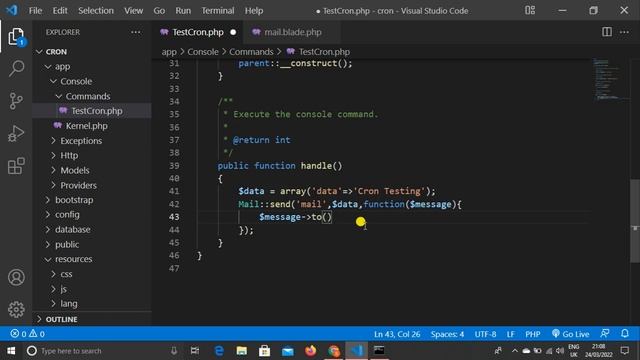Click the VS Code logo icon in title bar

pos(12,10)
